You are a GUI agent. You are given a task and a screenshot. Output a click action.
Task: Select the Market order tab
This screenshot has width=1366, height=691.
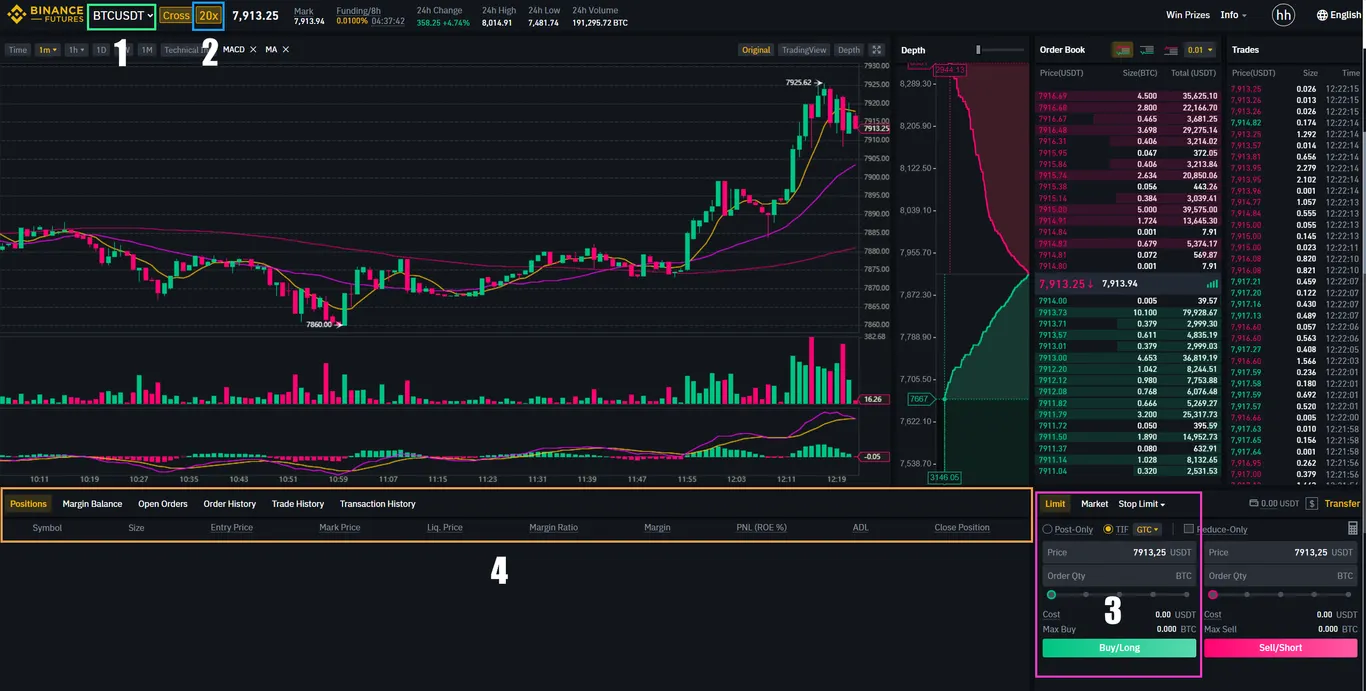point(1094,504)
